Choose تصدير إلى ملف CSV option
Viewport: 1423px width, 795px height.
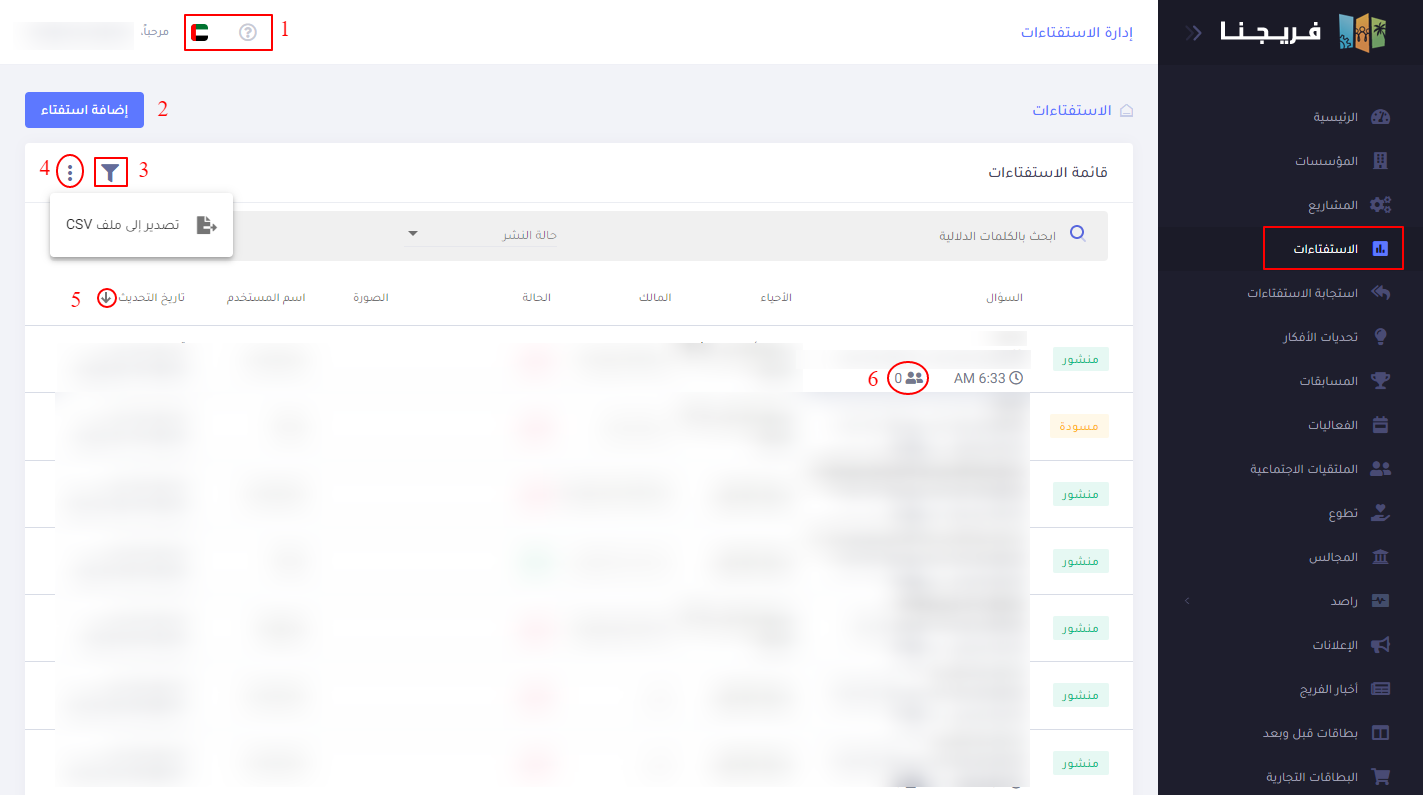pyautogui.click(x=141, y=225)
